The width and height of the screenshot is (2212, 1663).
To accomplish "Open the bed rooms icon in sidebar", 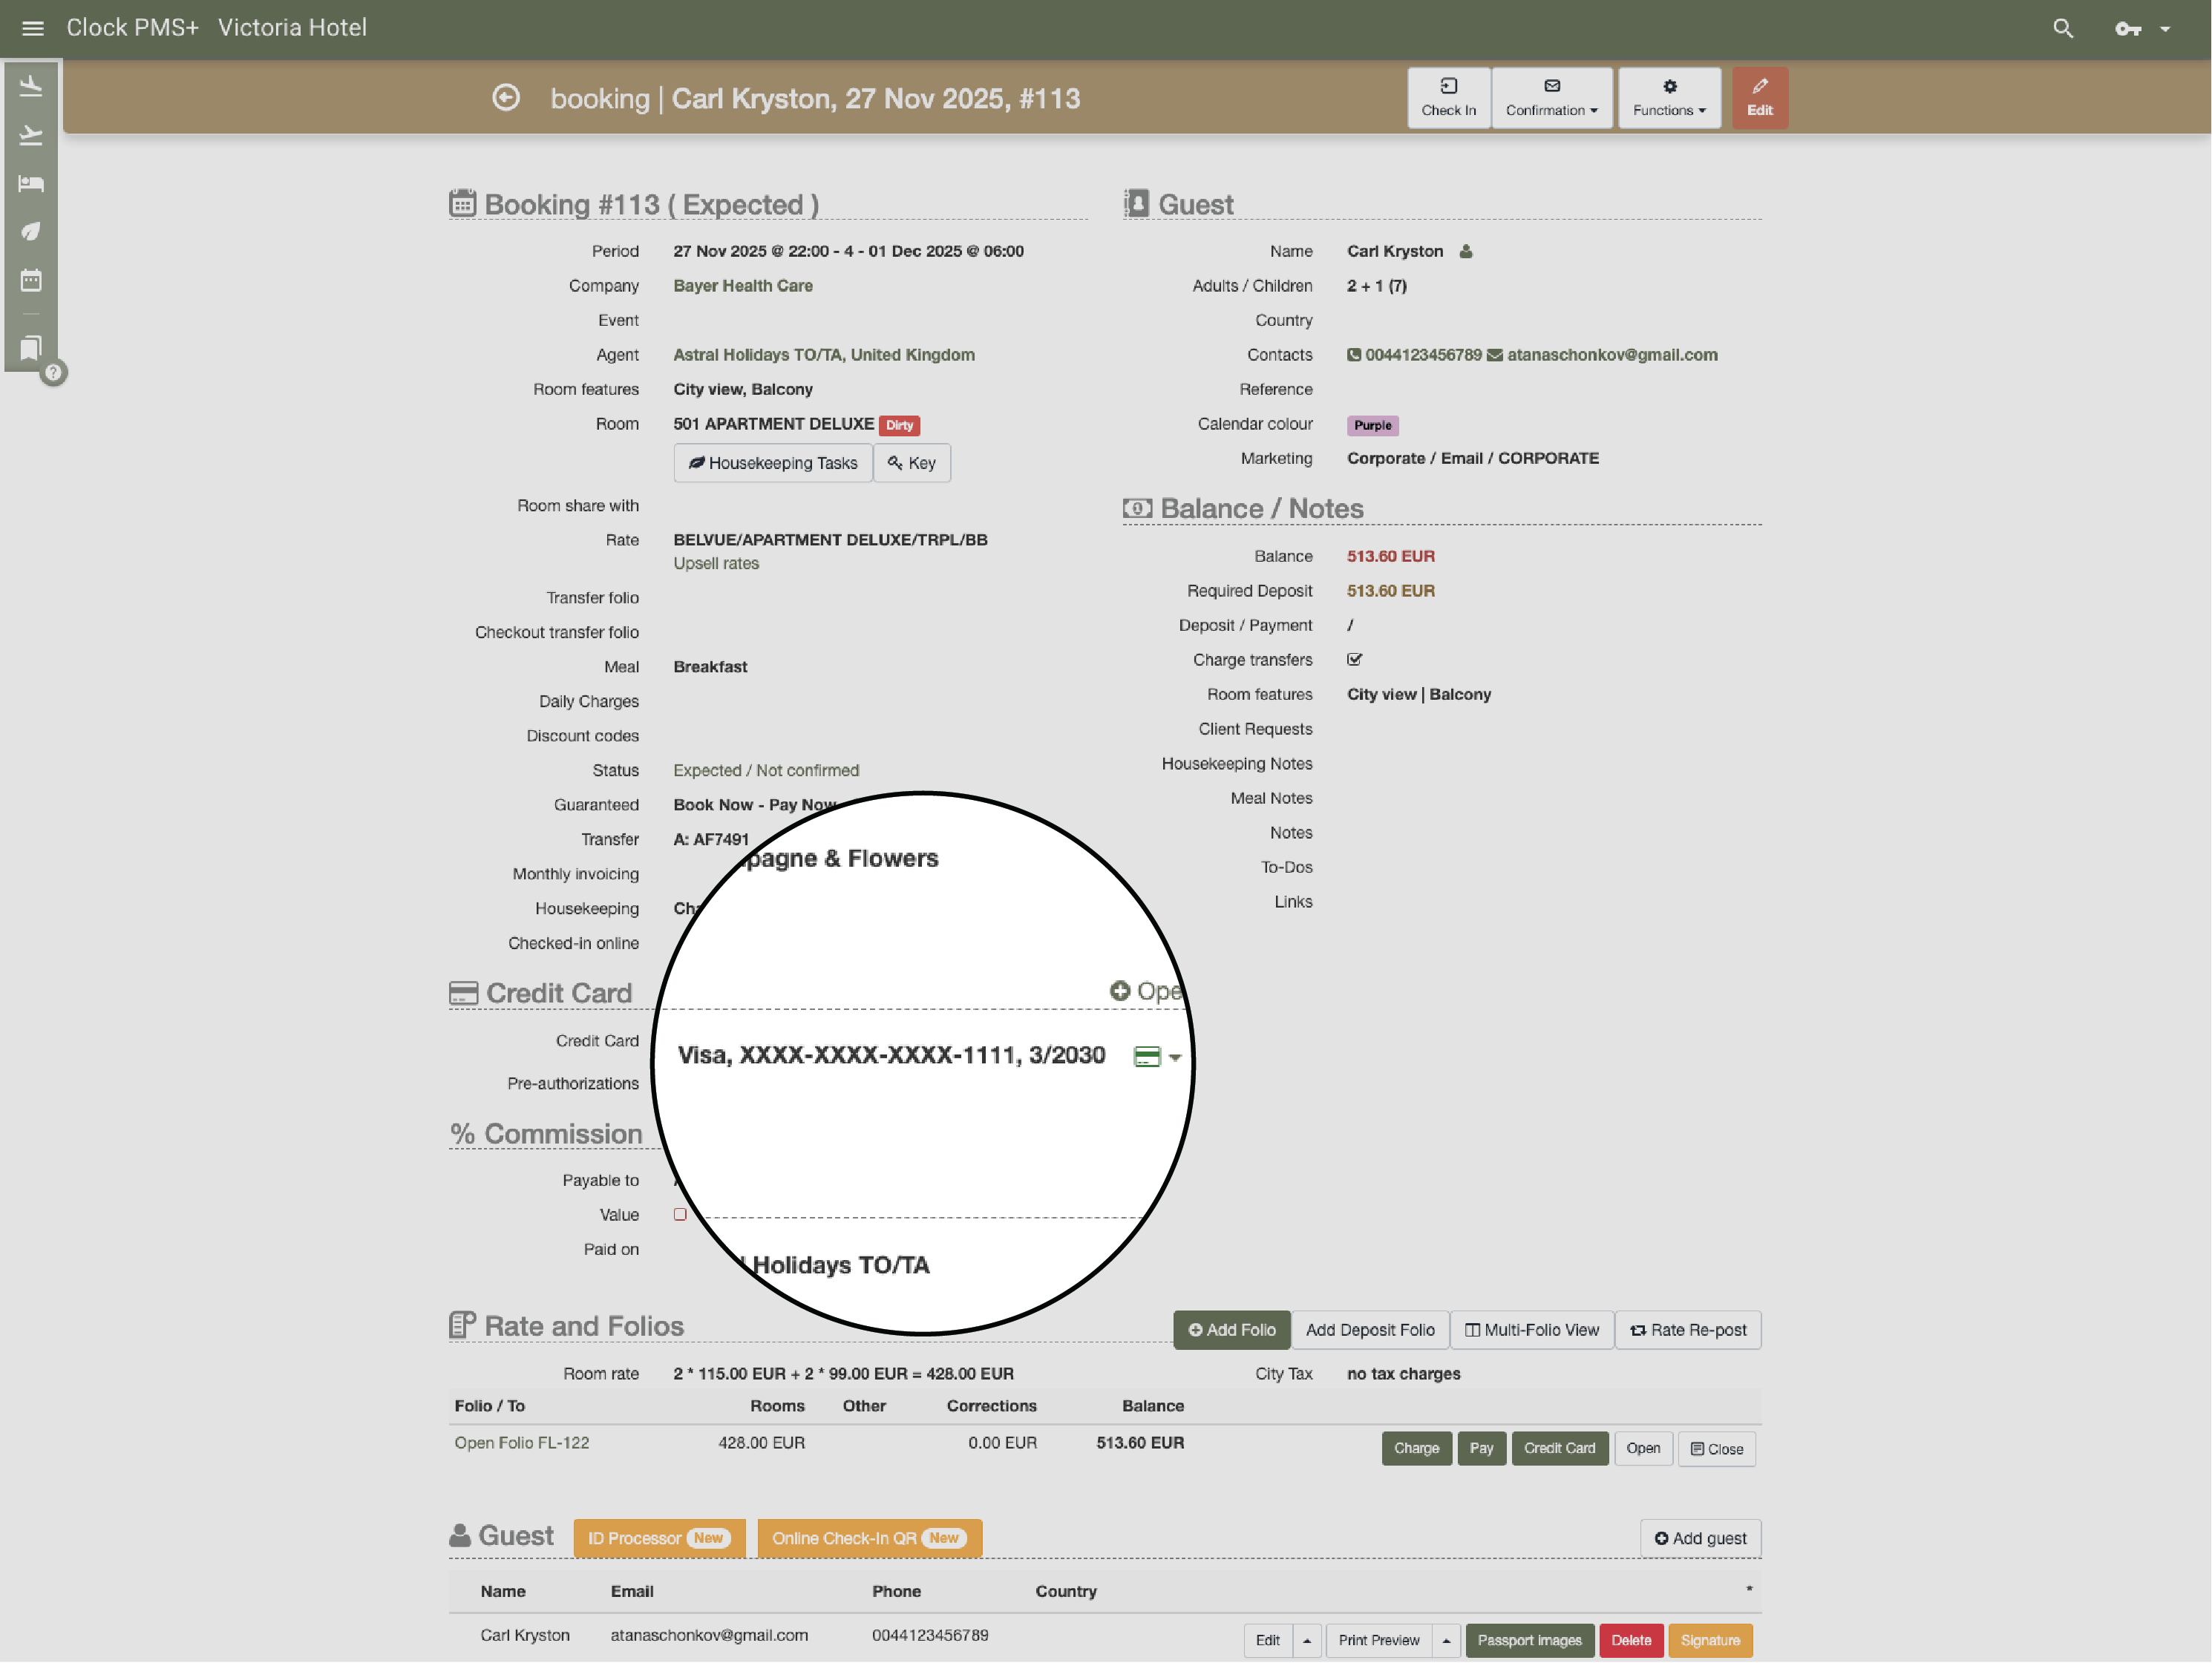I will 31,183.
